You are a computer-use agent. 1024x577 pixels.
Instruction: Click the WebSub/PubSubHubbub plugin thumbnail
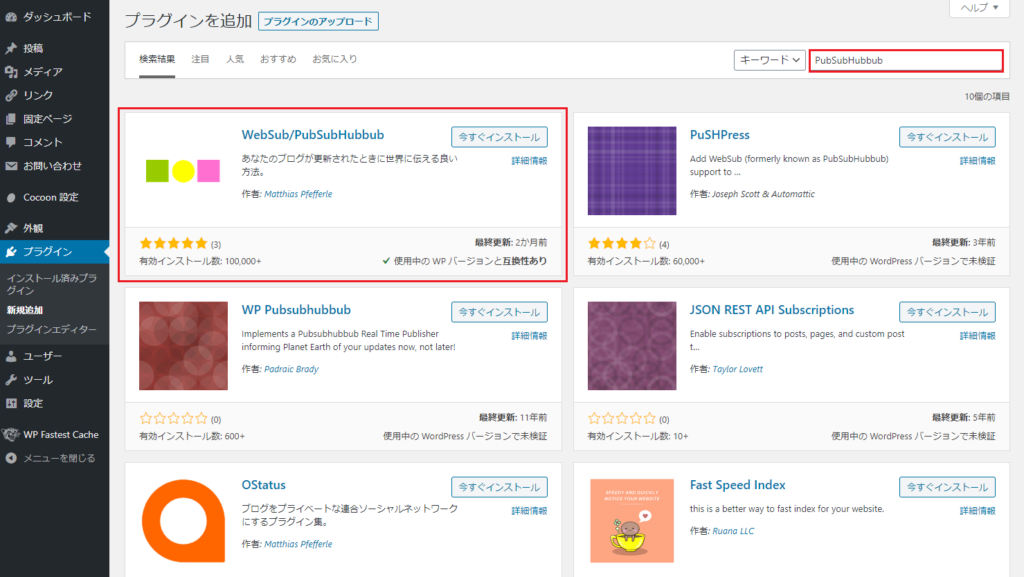pos(183,171)
